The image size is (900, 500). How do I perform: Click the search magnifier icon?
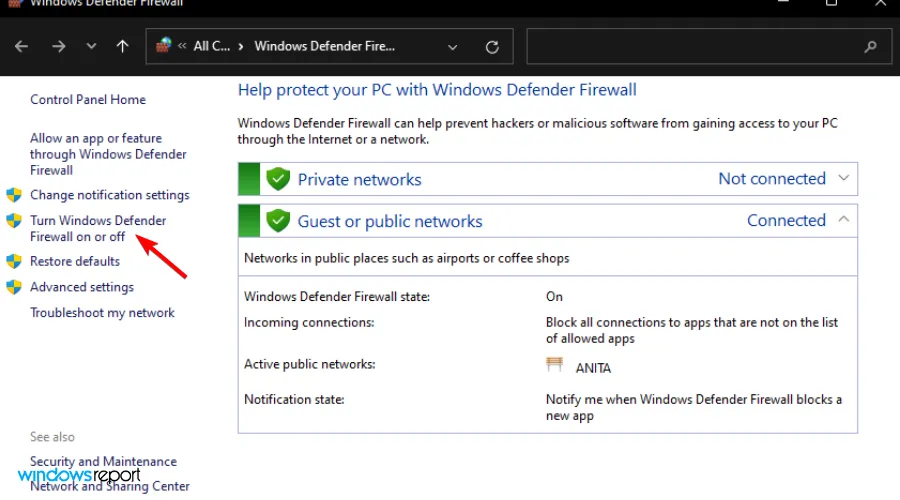tap(870, 47)
